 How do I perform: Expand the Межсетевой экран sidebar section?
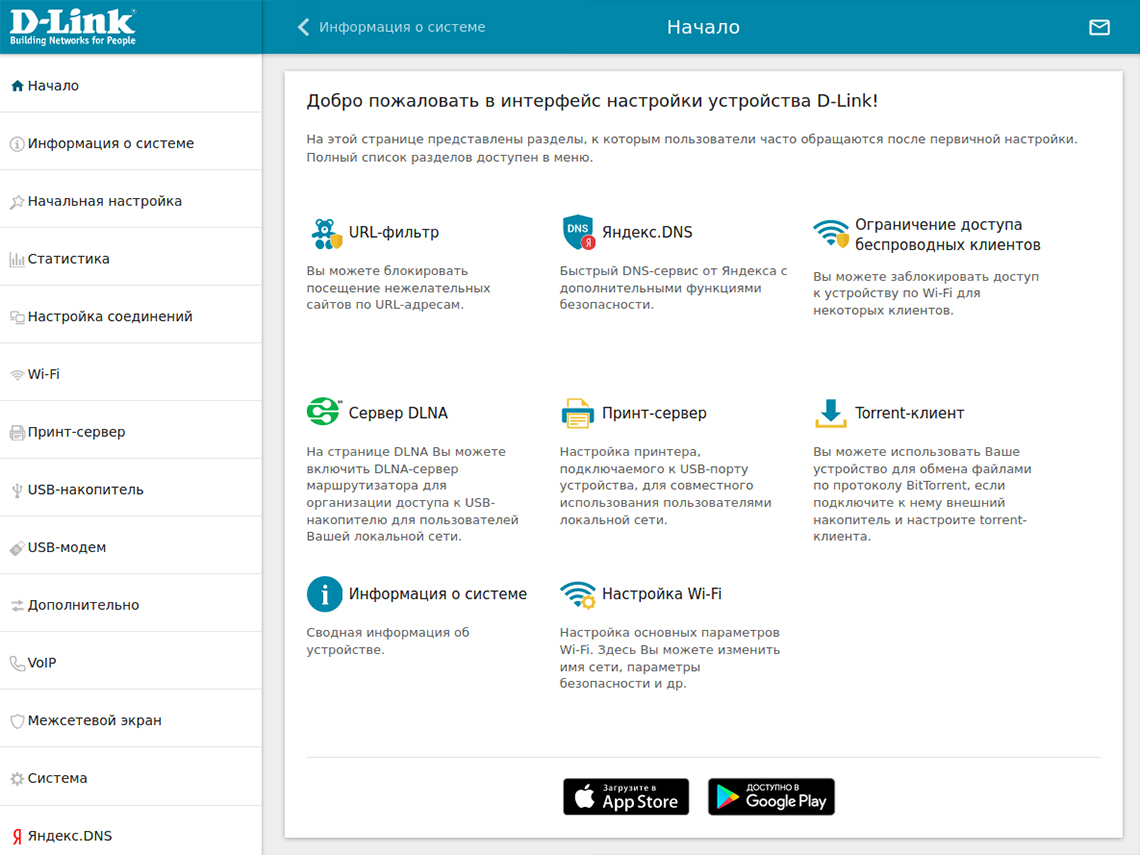pos(94,721)
